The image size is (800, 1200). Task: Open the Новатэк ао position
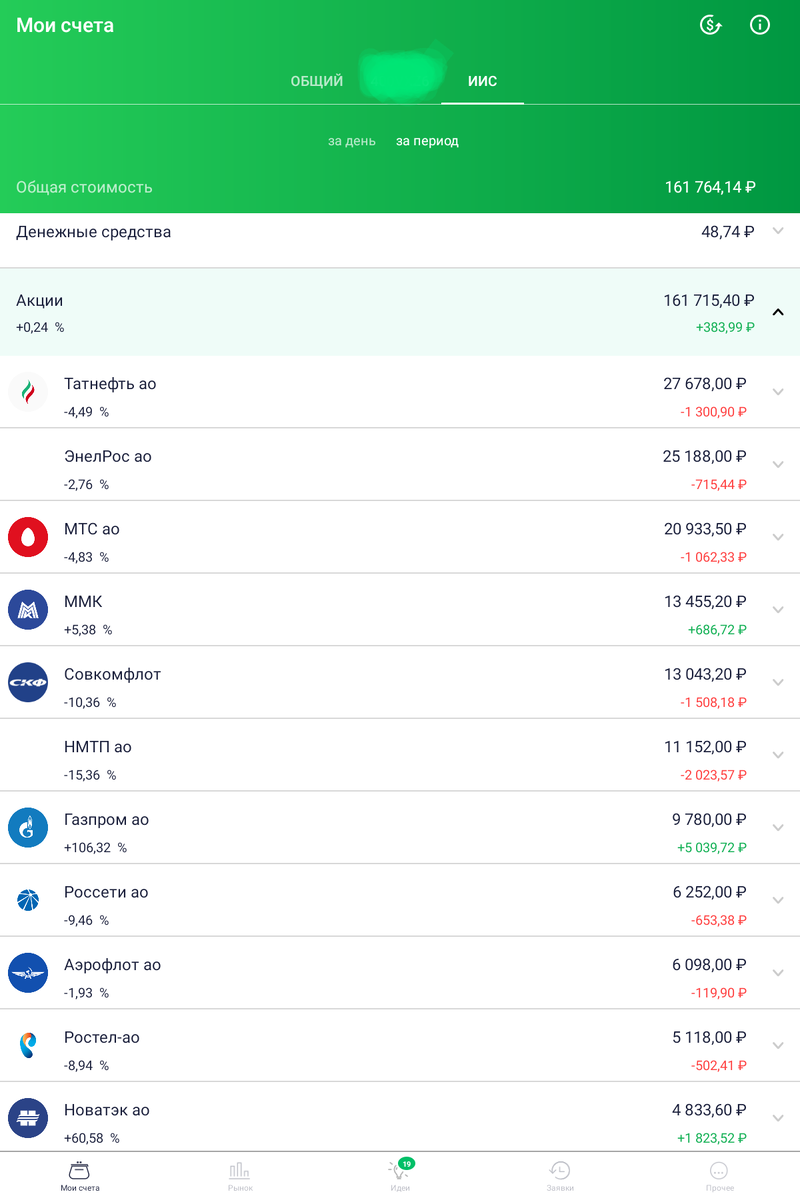click(400, 1118)
